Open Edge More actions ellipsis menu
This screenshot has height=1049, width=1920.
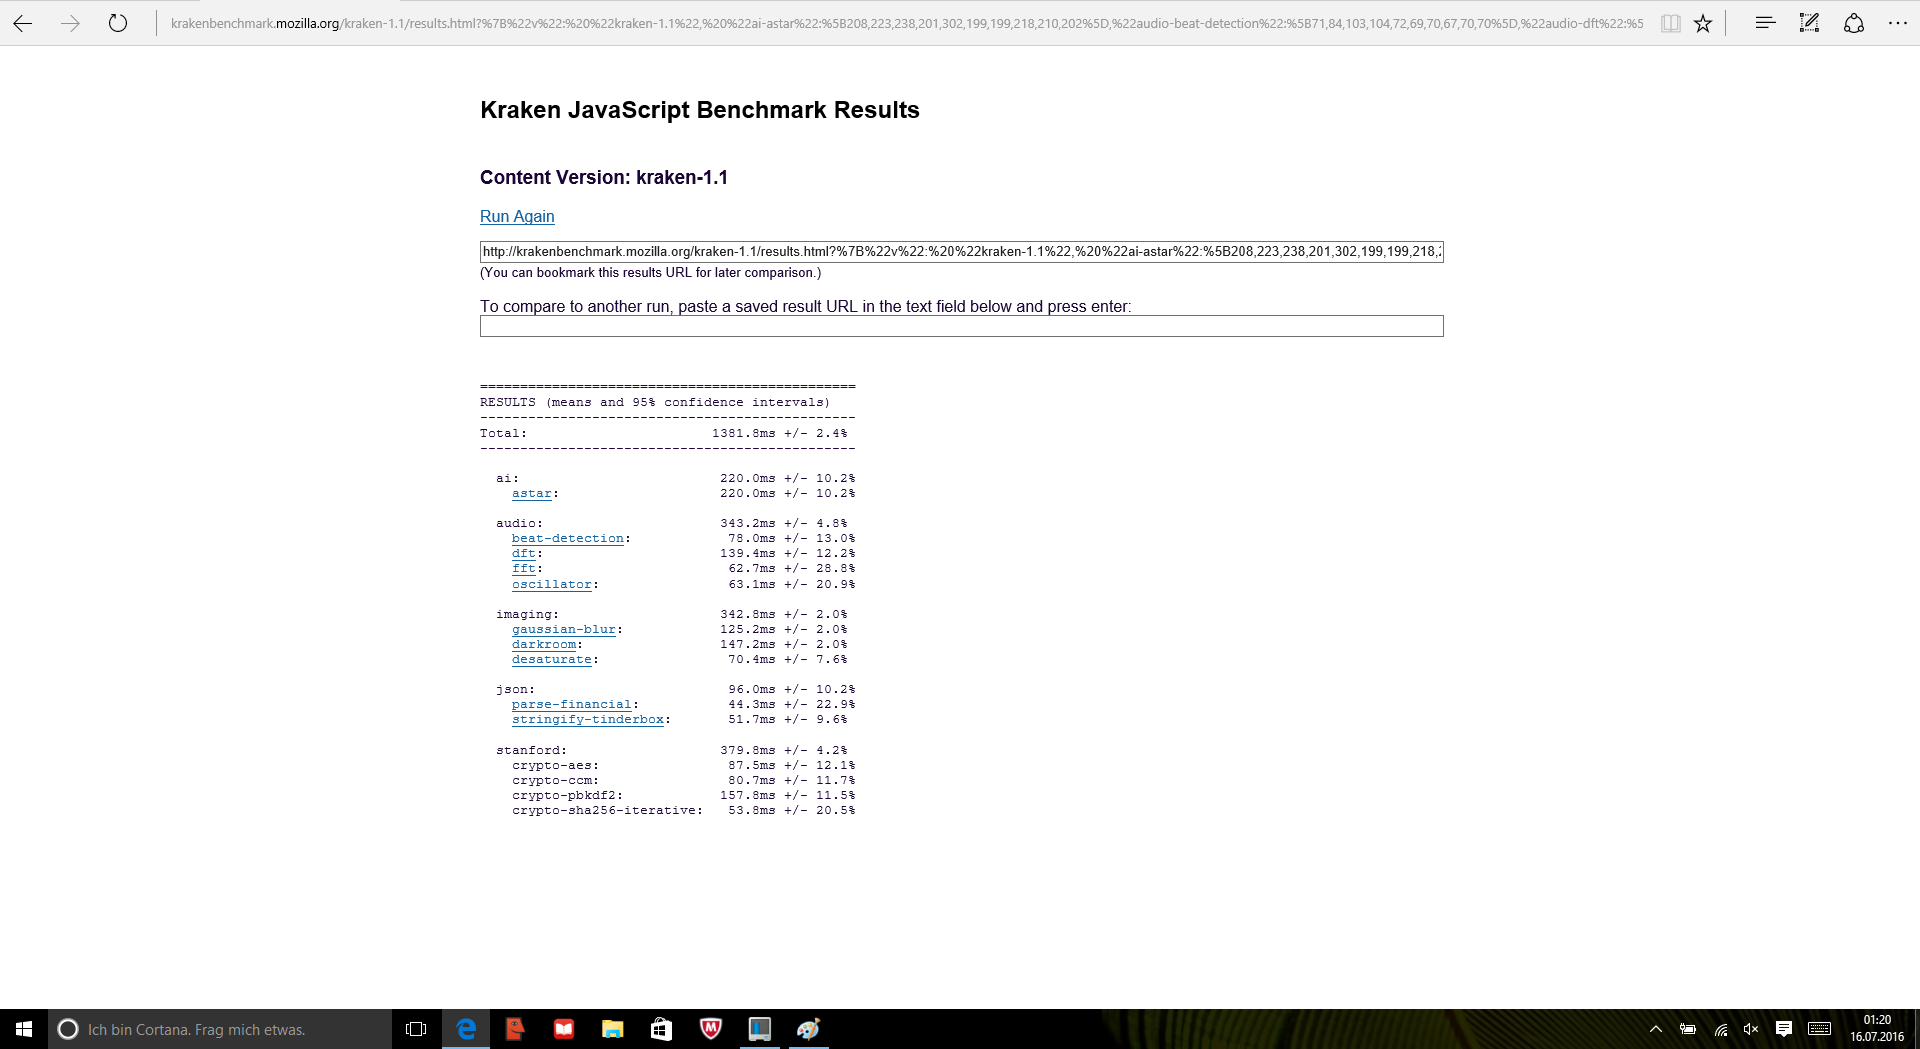click(x=1897, y=23)
